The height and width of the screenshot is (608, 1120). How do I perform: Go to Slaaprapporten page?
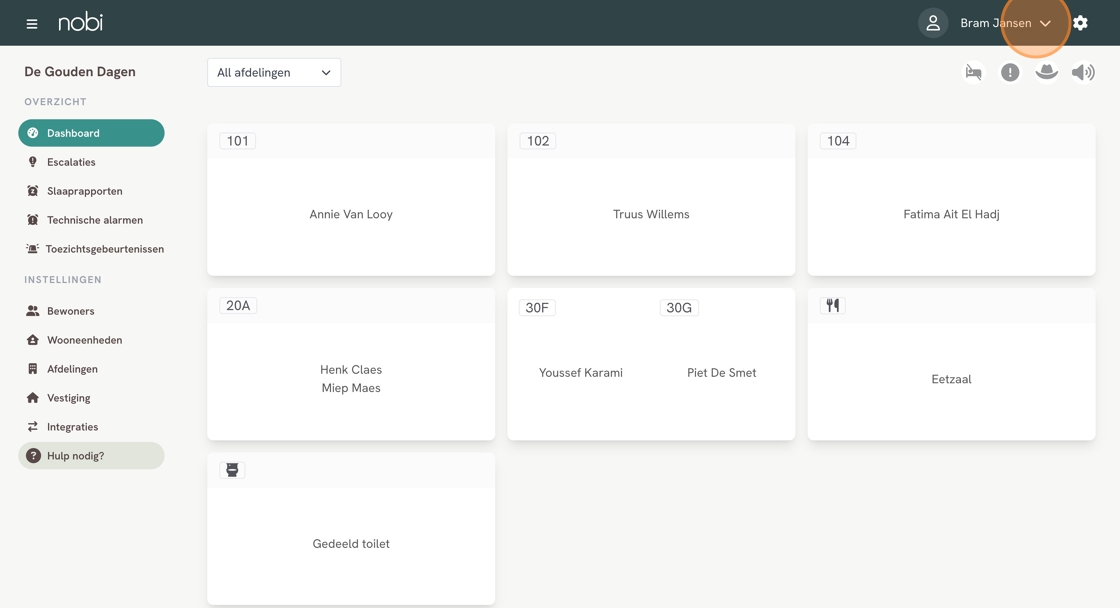pyautogui.click(x=84, y=191)
